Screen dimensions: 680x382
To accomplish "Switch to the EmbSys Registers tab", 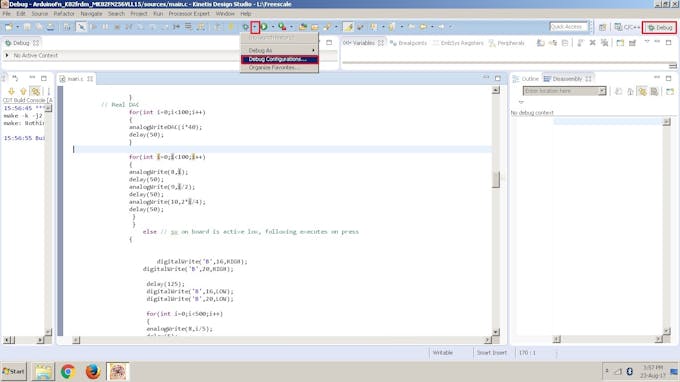I will [458, 43].
